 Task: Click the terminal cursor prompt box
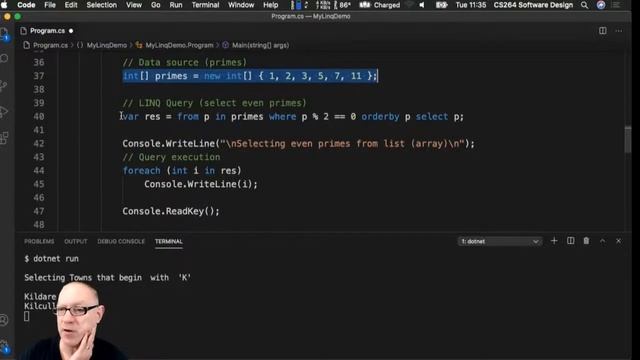(x=27, y=316)
